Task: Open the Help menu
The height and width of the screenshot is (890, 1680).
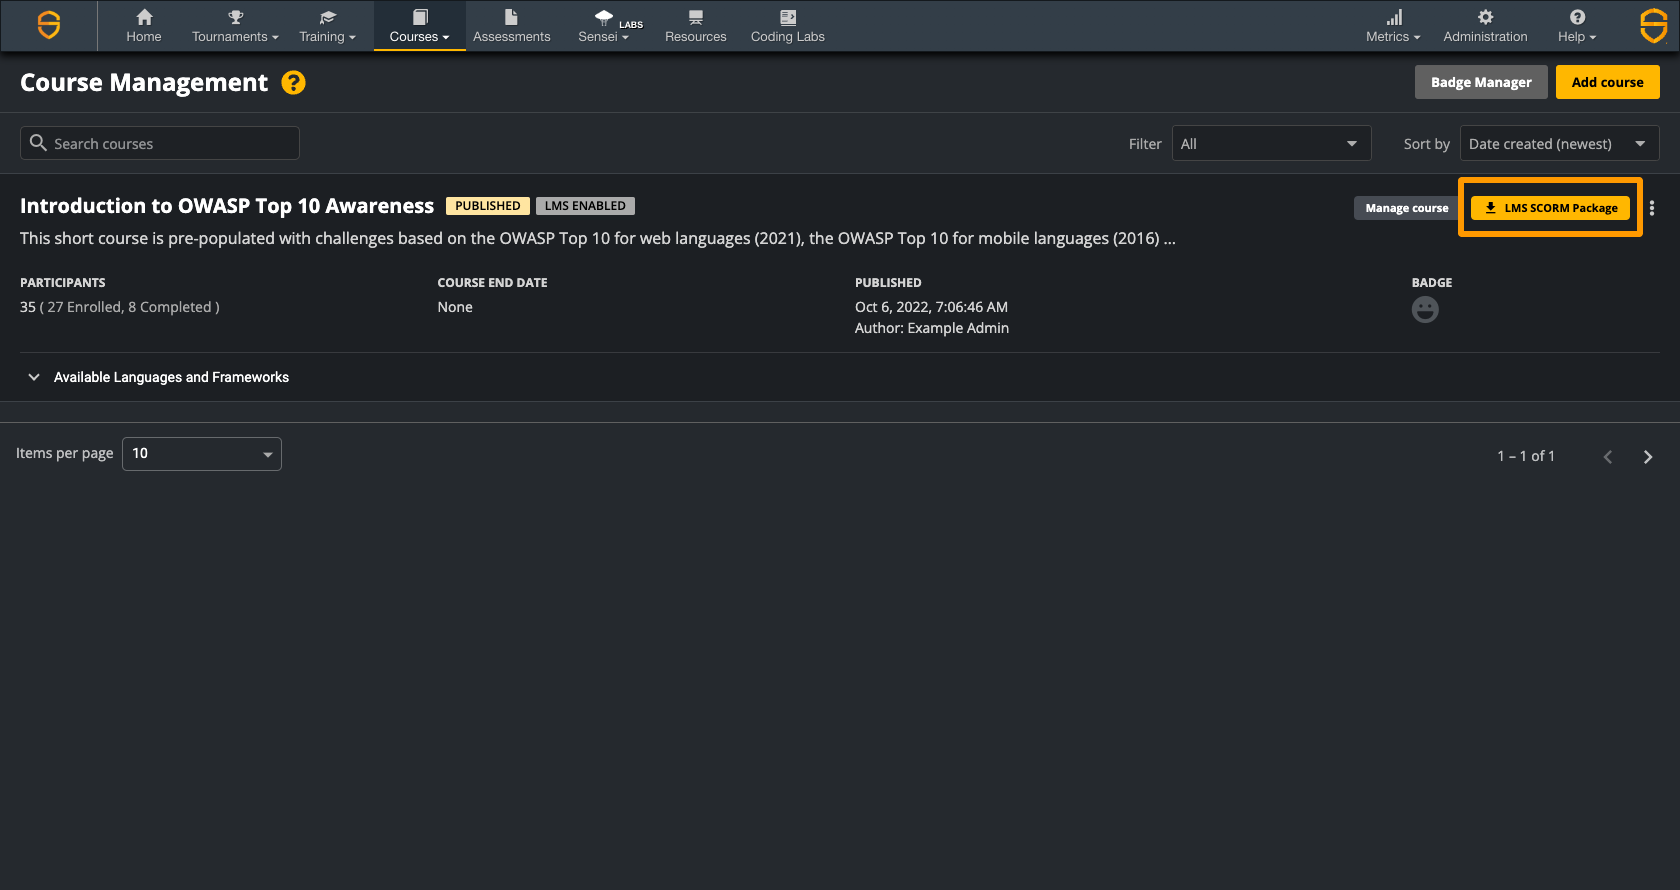Action: [1577, 26]
